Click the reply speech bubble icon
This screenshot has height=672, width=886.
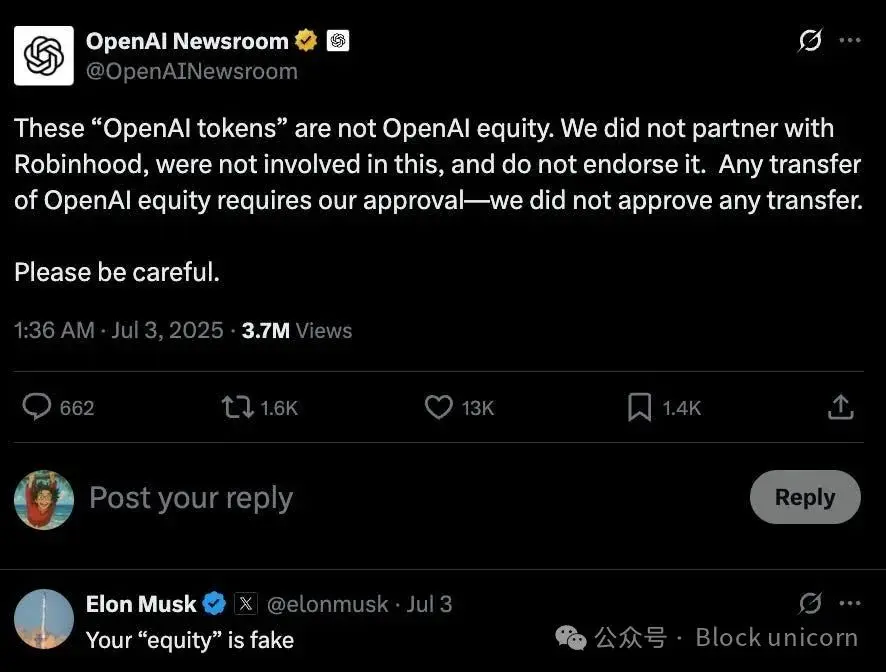pos(38,407)
